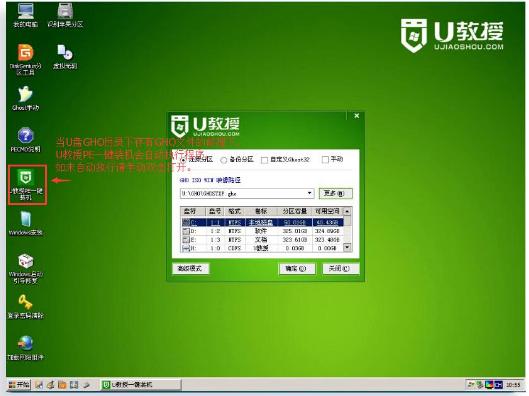Click the first system tray icon
The height and width of the screenshot is (396, 529).
[471, 385]
